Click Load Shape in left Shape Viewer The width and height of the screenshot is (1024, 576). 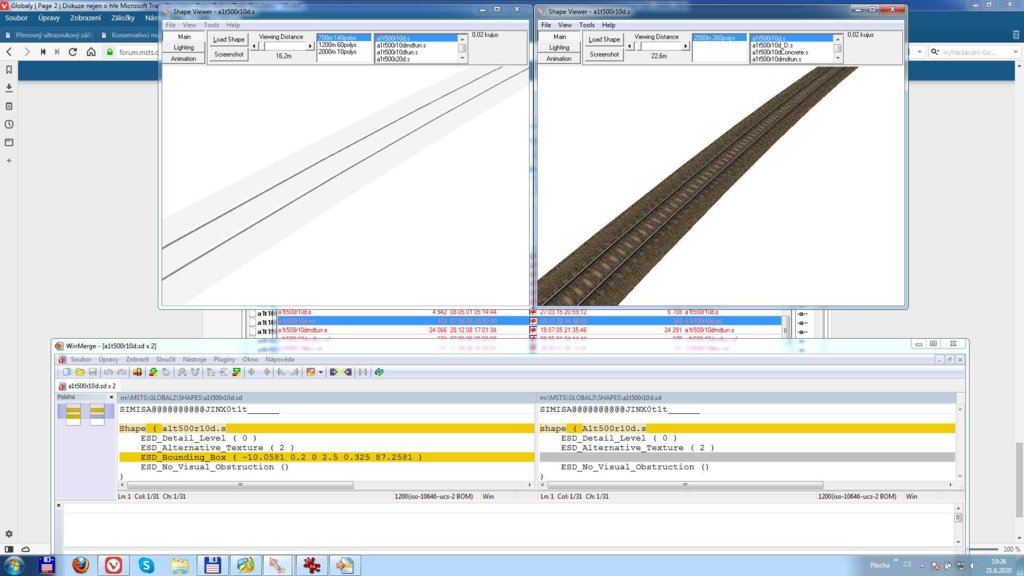[229, 40]
